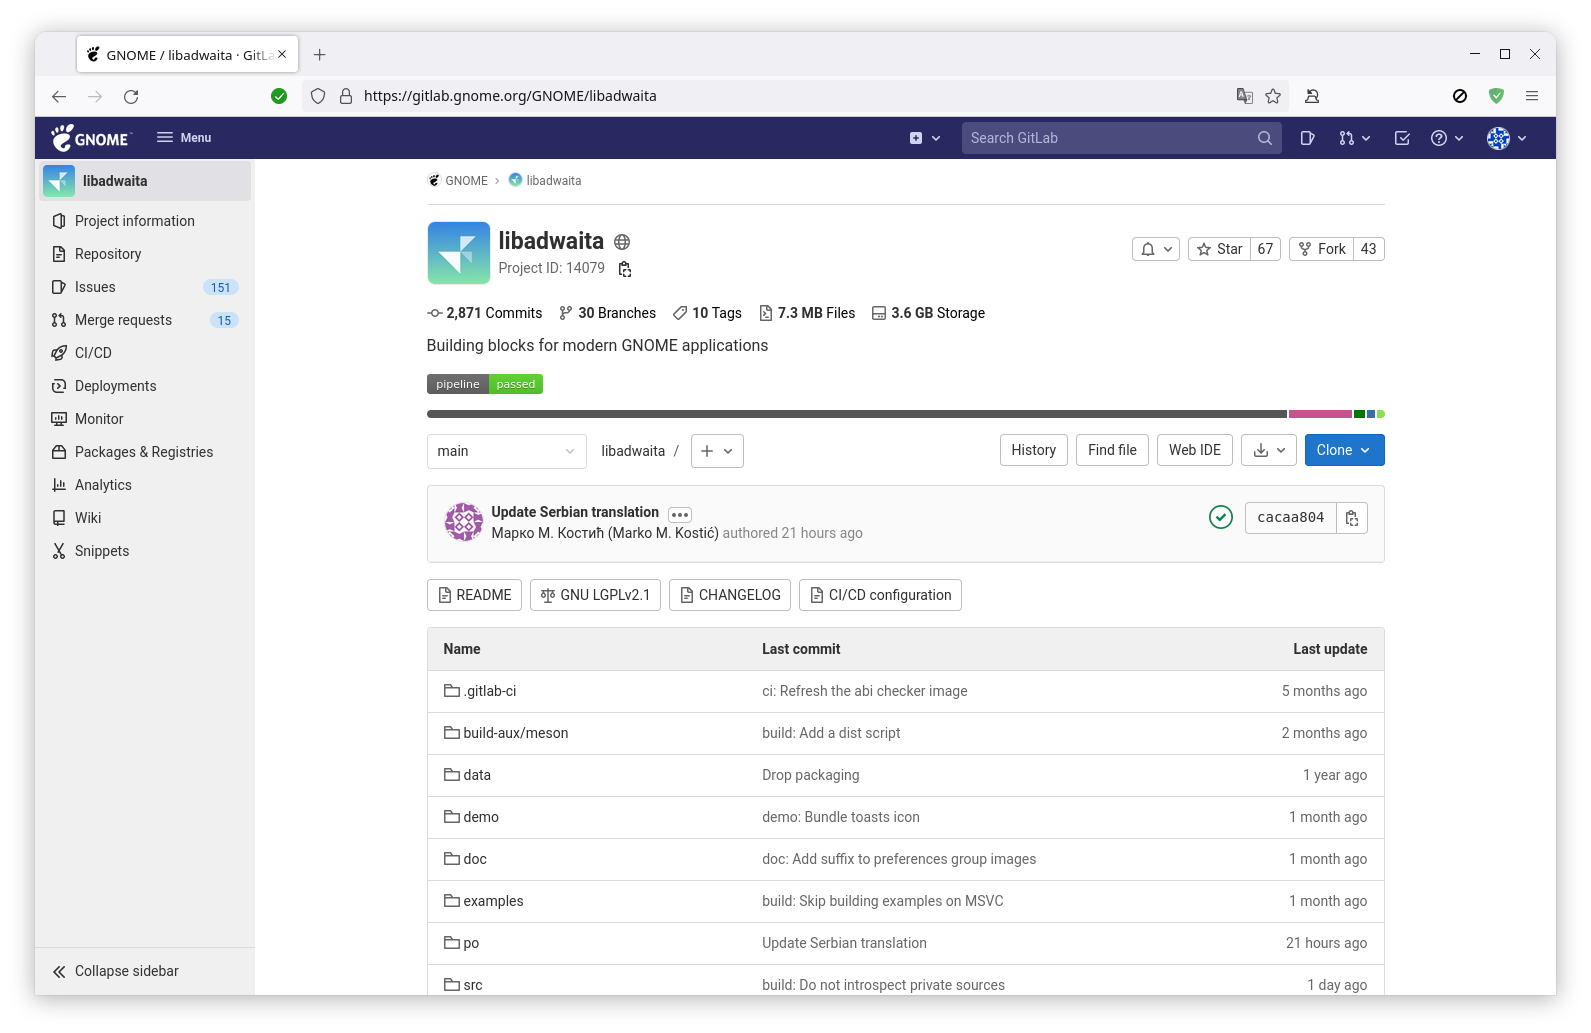Open the README file link
Screen dimensions: 1591x1033
pyautogui.click(x=474, y=595)
